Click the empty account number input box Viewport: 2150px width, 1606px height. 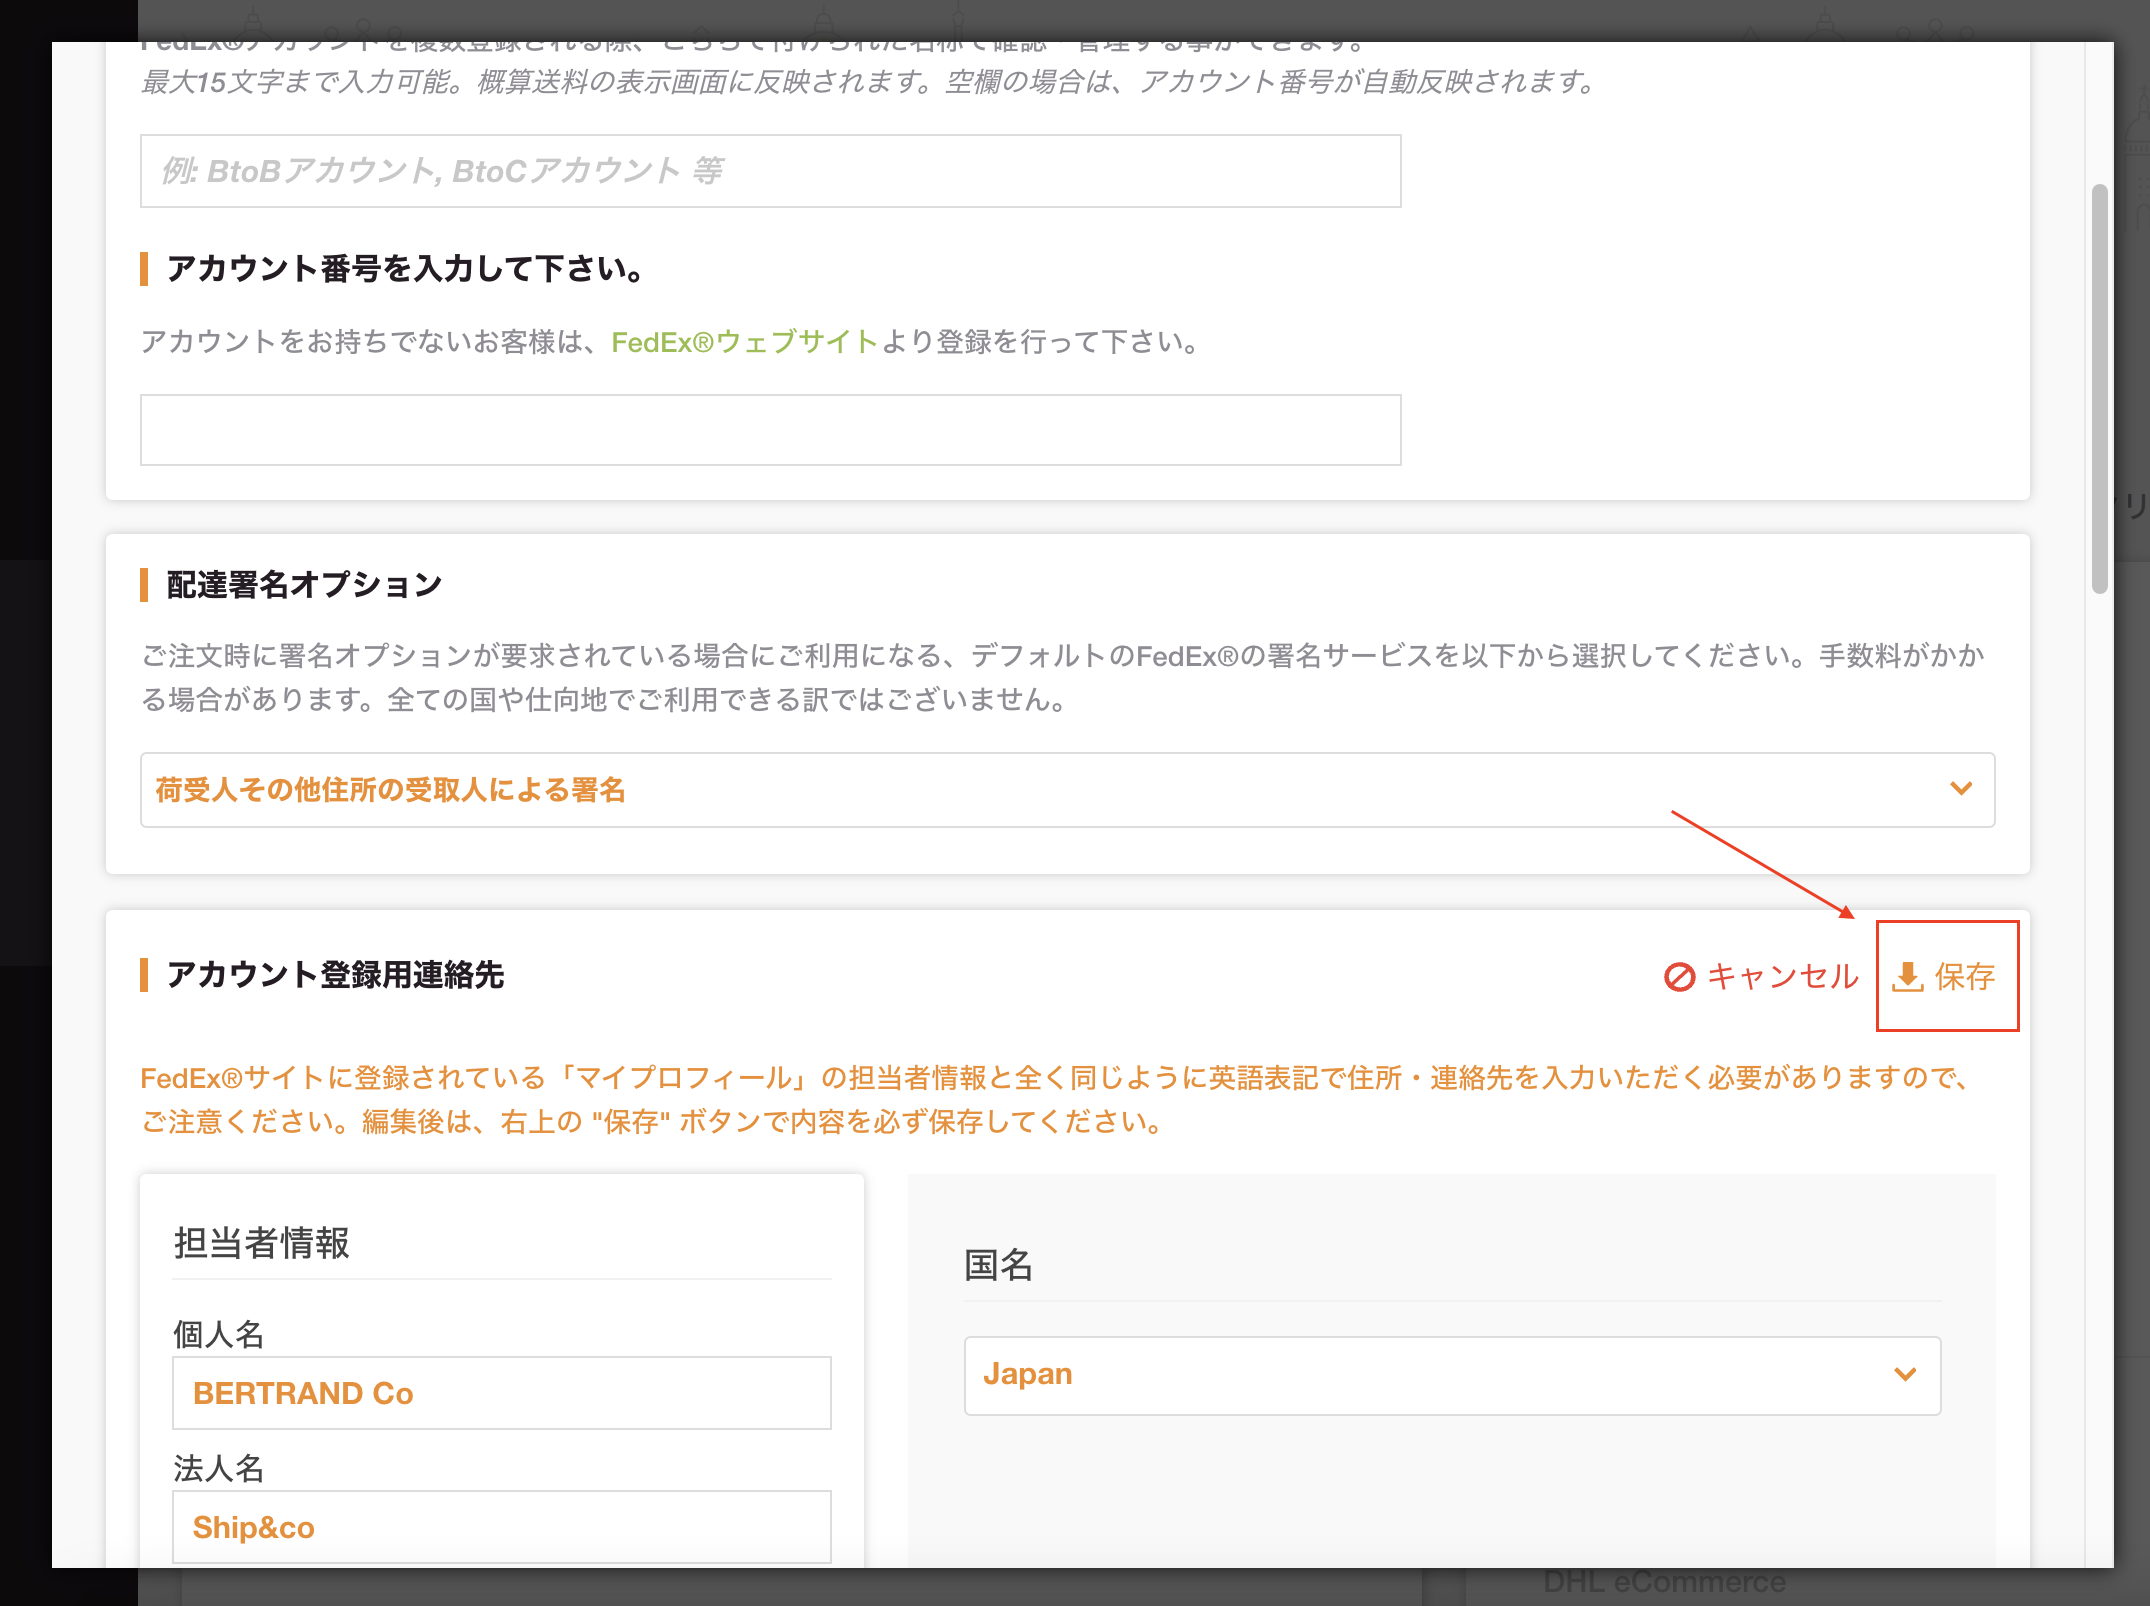pyautogui.click(x=770, y=430)
